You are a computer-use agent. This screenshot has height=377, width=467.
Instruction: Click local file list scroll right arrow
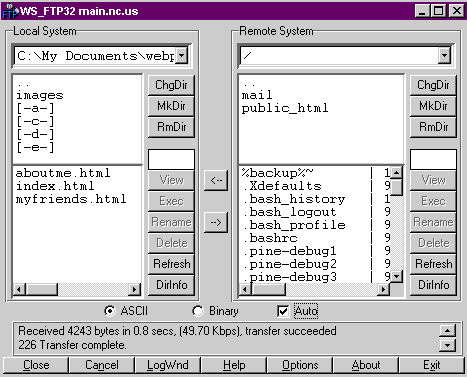134,289
